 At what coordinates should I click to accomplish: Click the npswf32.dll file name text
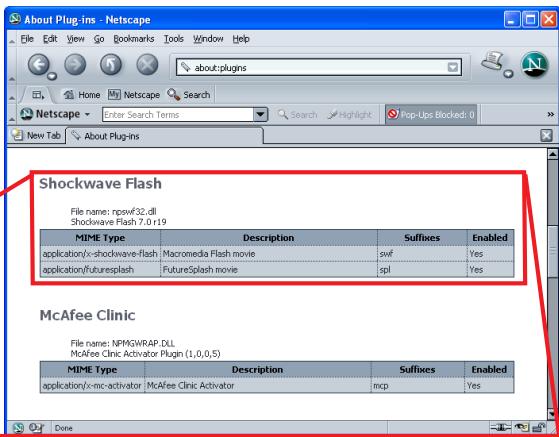pyautogui.click(x=134, y=211)
